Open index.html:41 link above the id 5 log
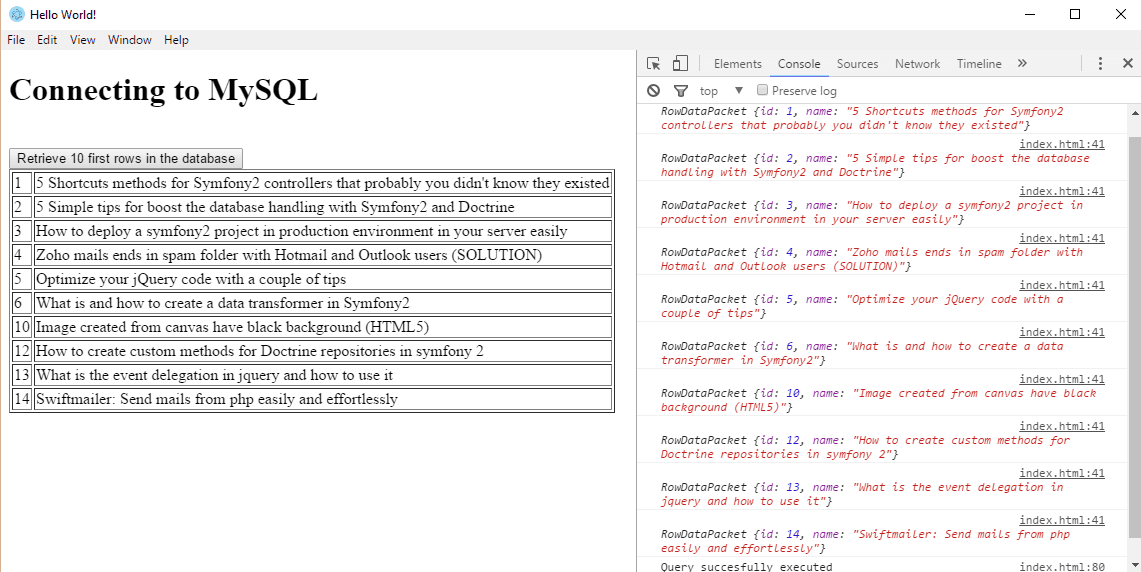The width and height of the screenshot is (1141, 572). pos(1062,285)
